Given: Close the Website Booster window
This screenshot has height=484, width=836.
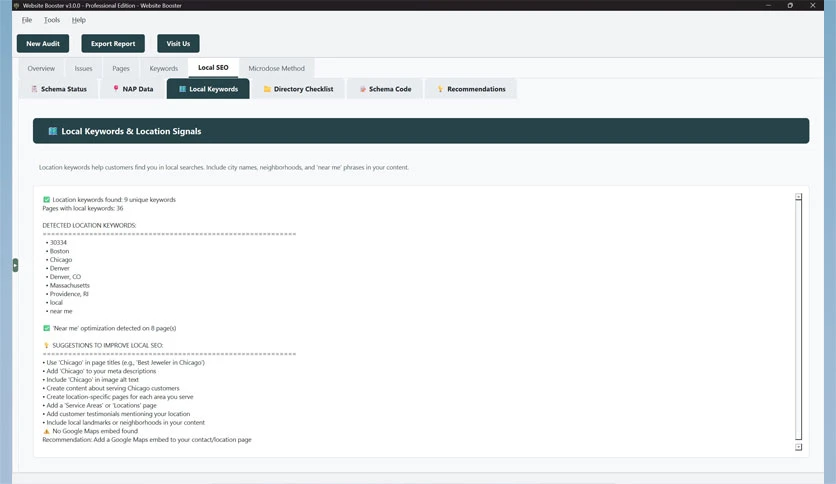Looking at the screenshot, I should (813, 5).
